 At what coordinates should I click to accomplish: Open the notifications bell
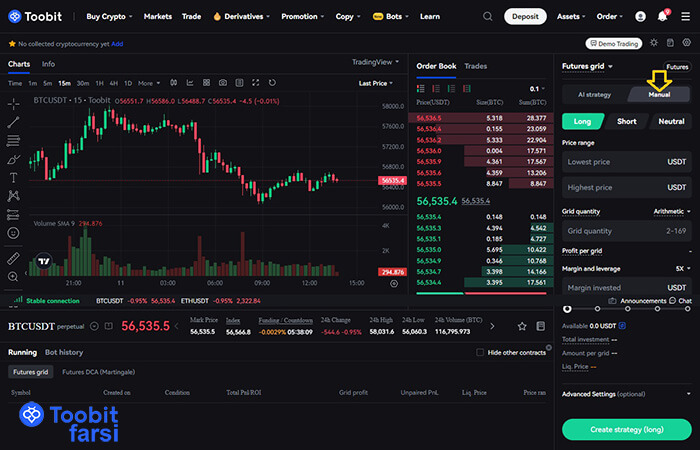coord(662,17)
